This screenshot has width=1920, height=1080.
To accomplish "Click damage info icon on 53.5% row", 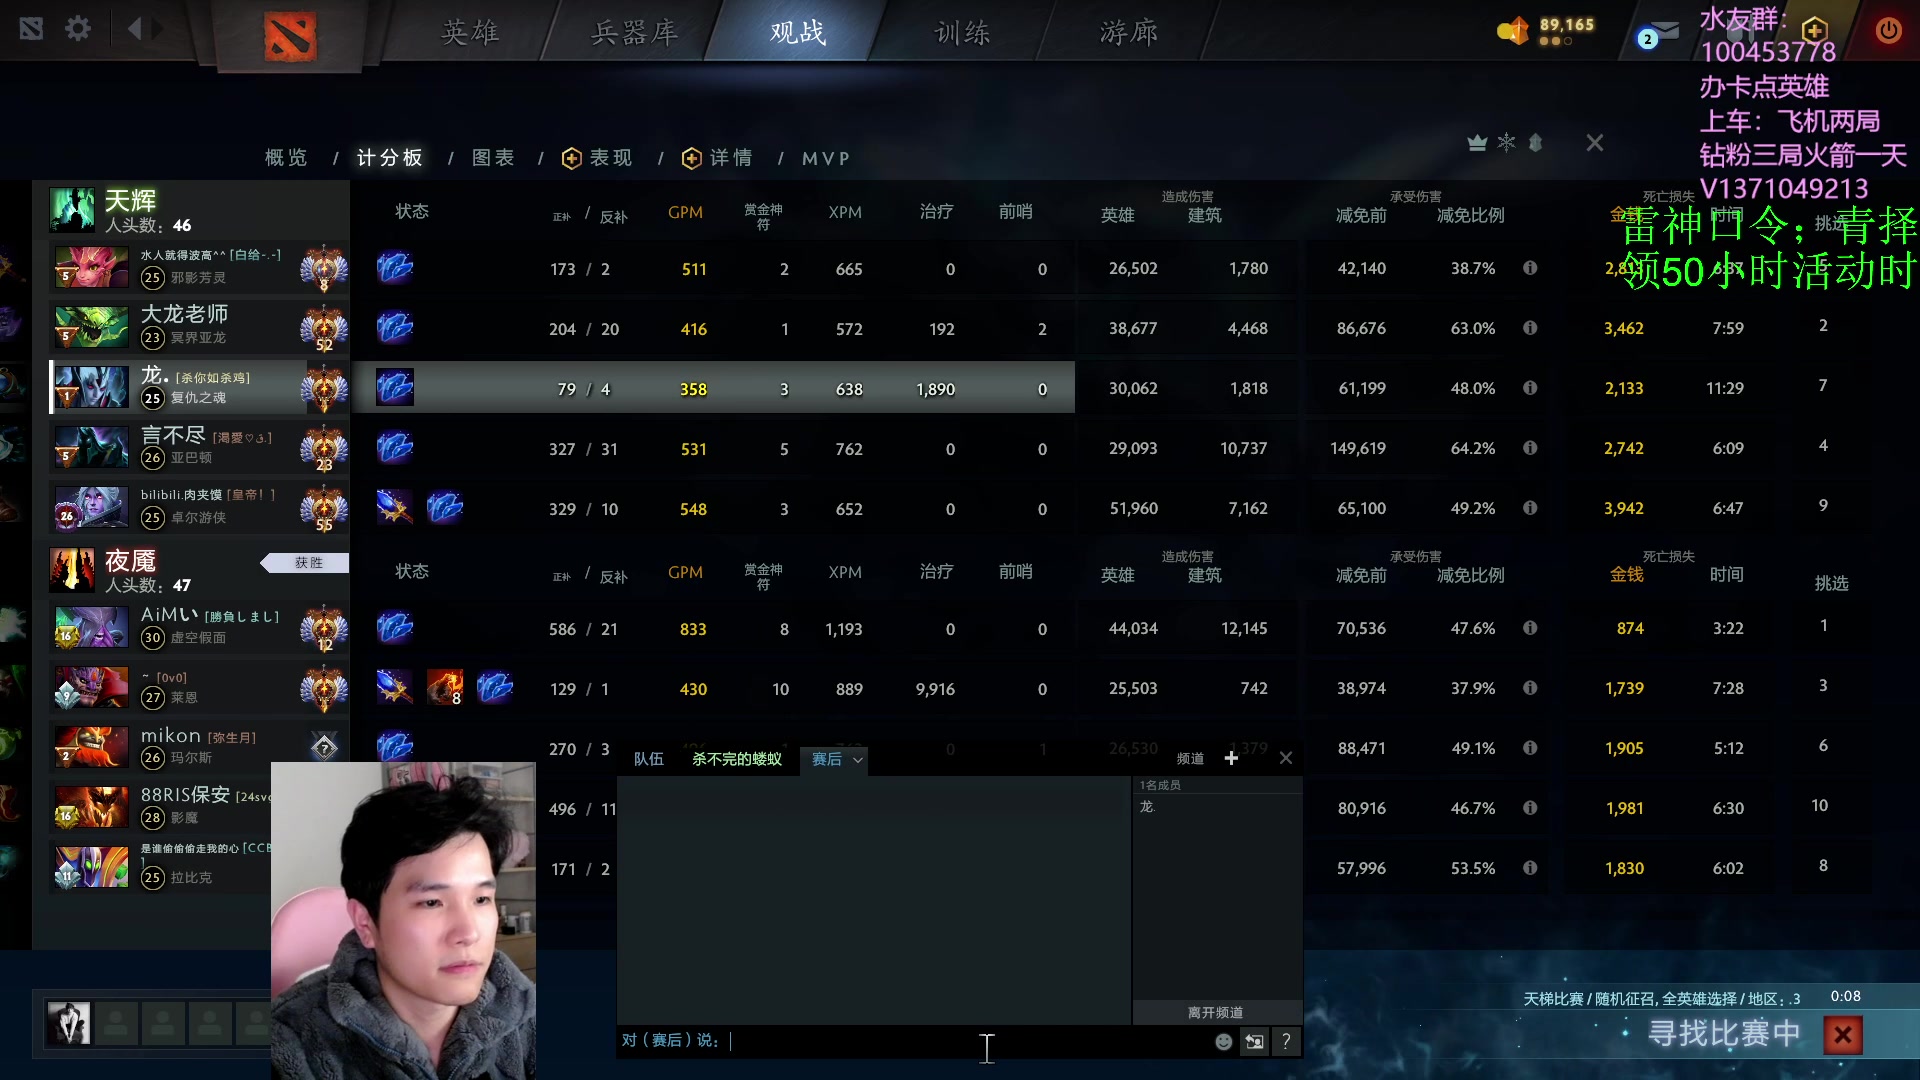I will (1530, 868).
